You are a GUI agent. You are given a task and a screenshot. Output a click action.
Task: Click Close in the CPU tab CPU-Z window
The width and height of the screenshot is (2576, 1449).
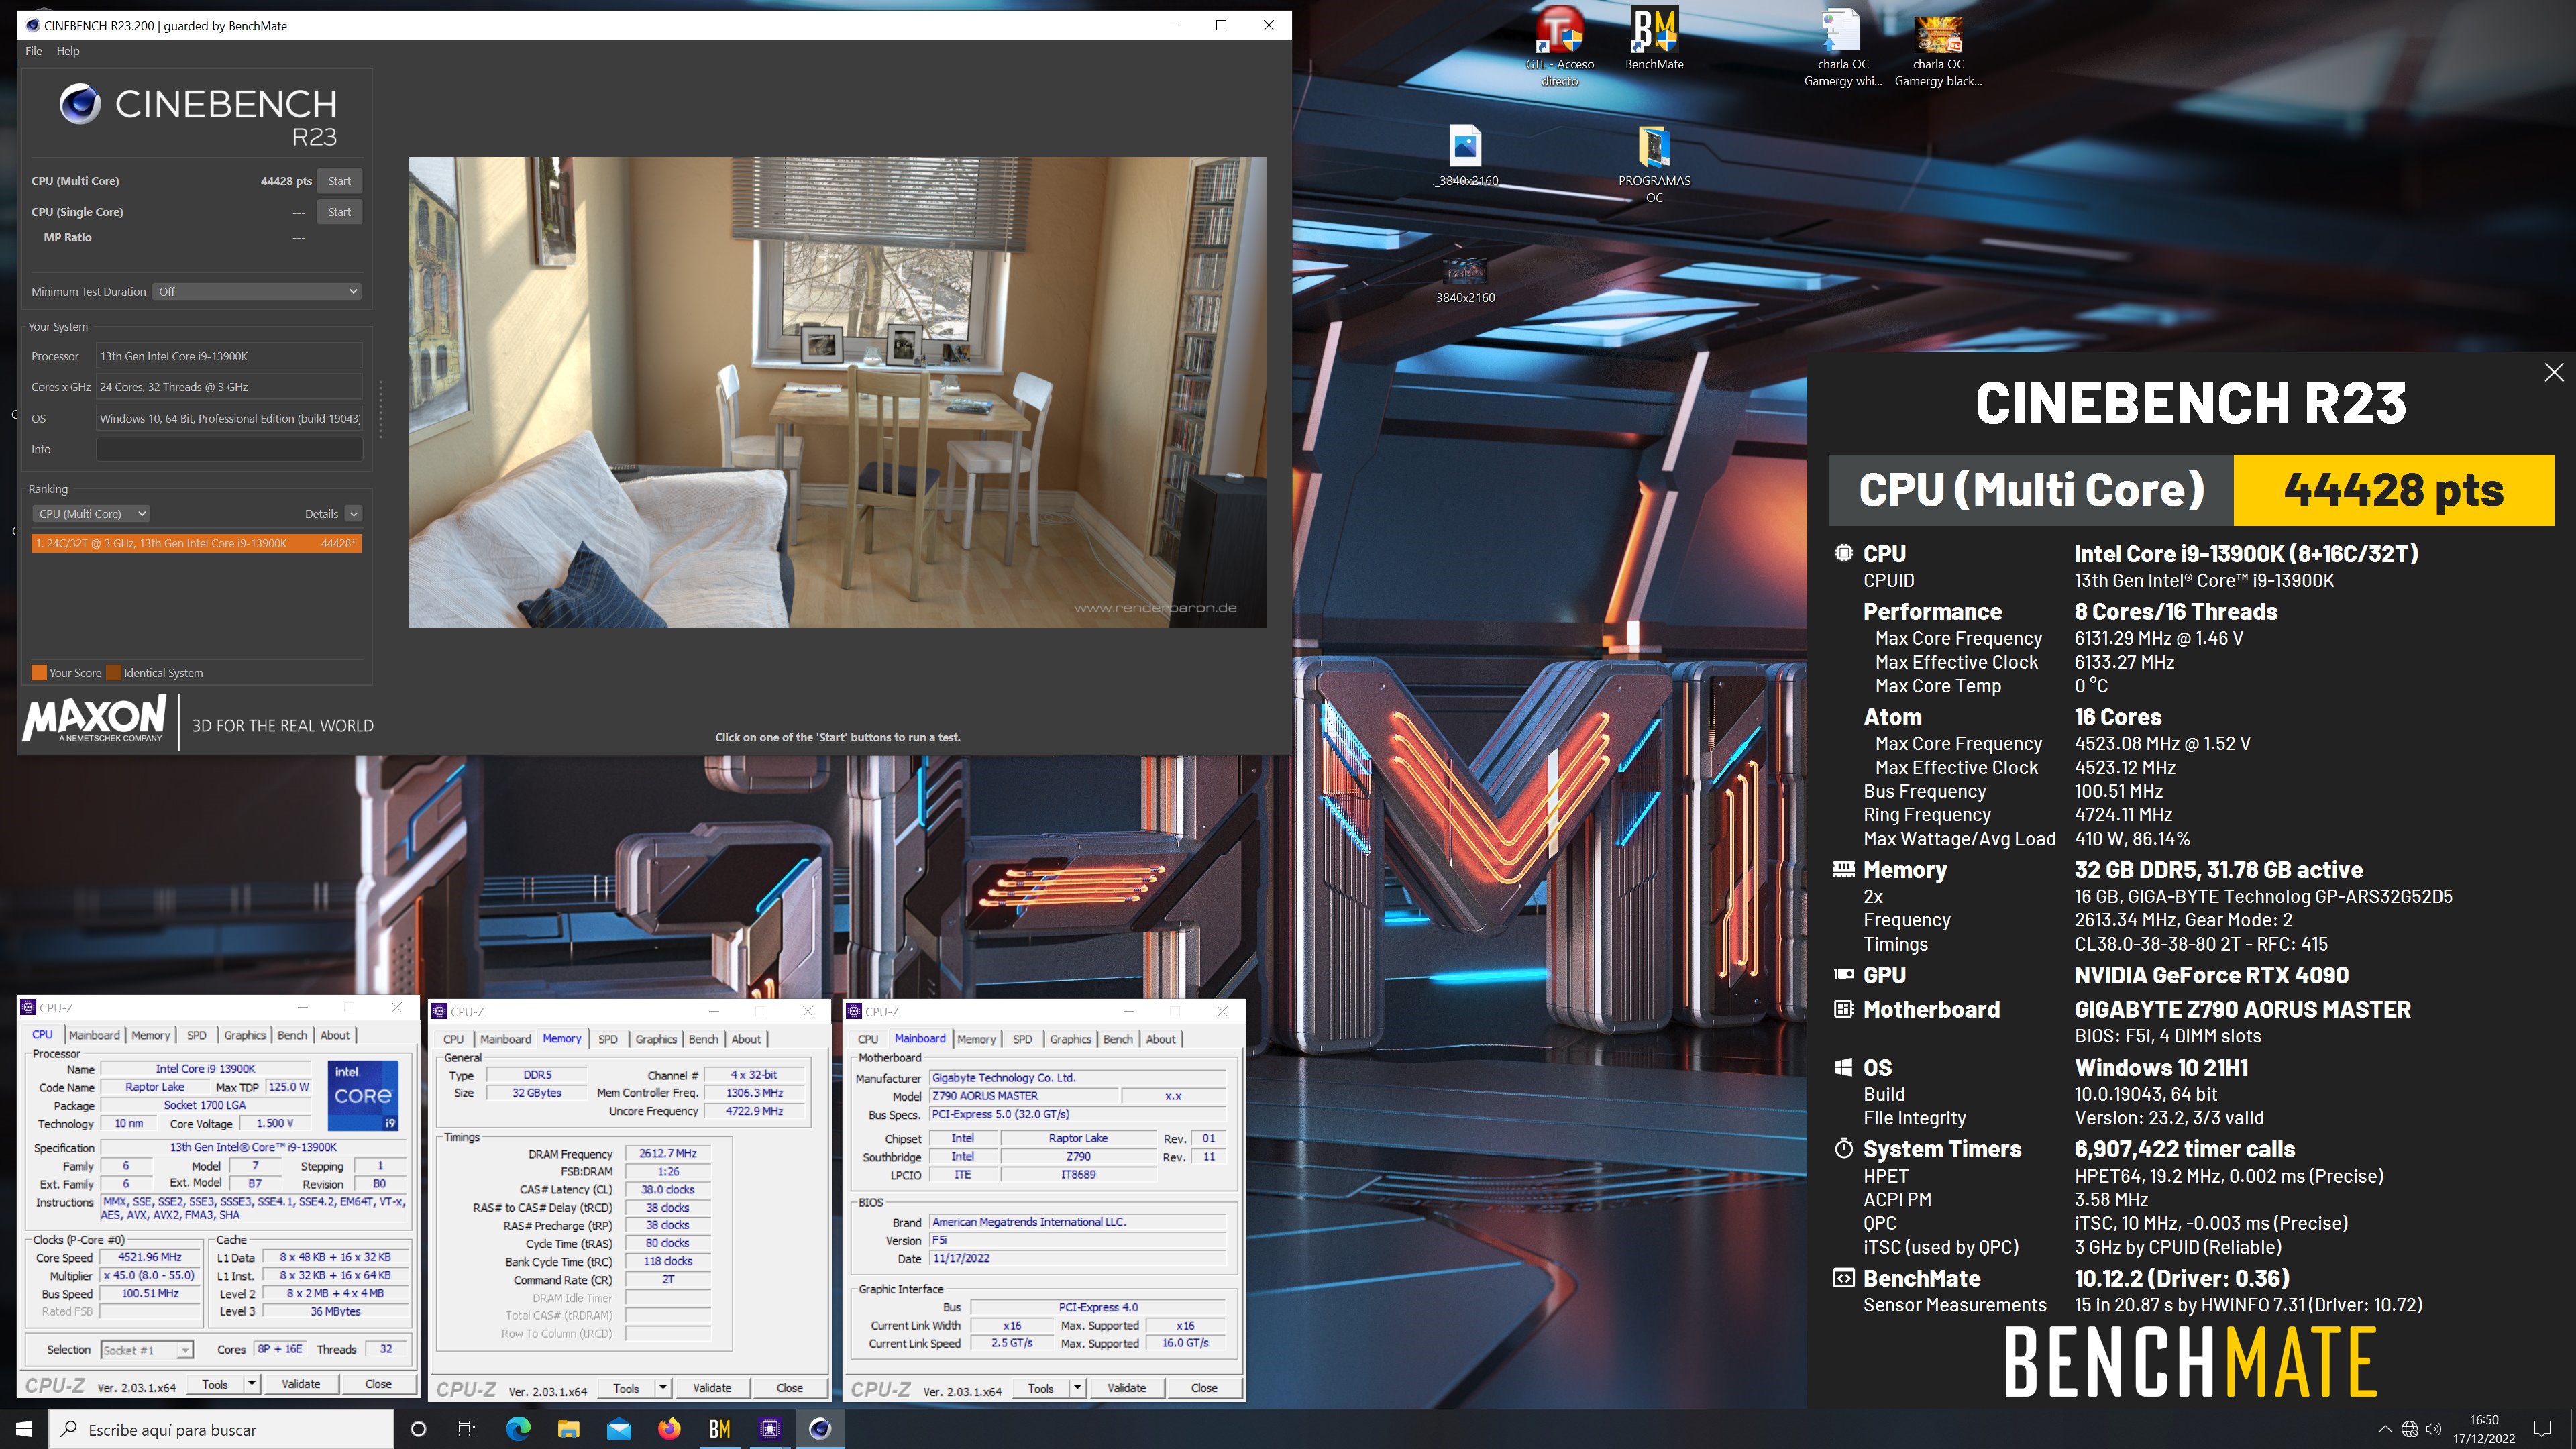pos(378,1384)
